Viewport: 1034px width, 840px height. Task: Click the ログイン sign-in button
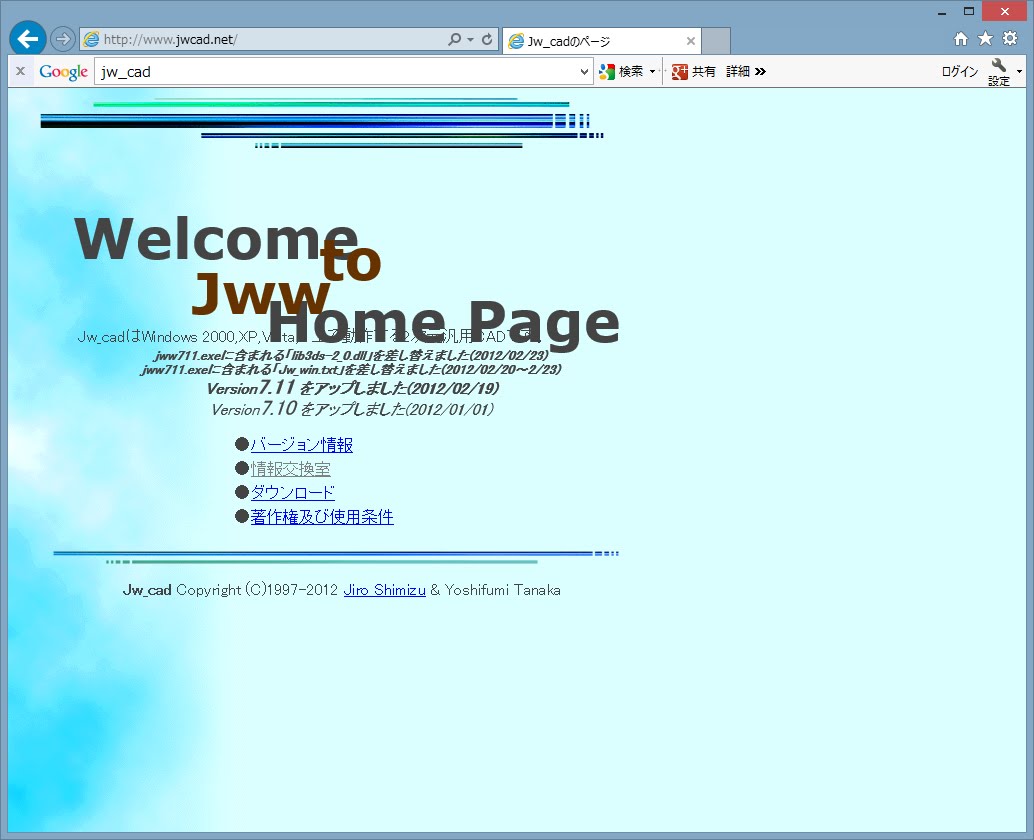[x=959, y=71]
